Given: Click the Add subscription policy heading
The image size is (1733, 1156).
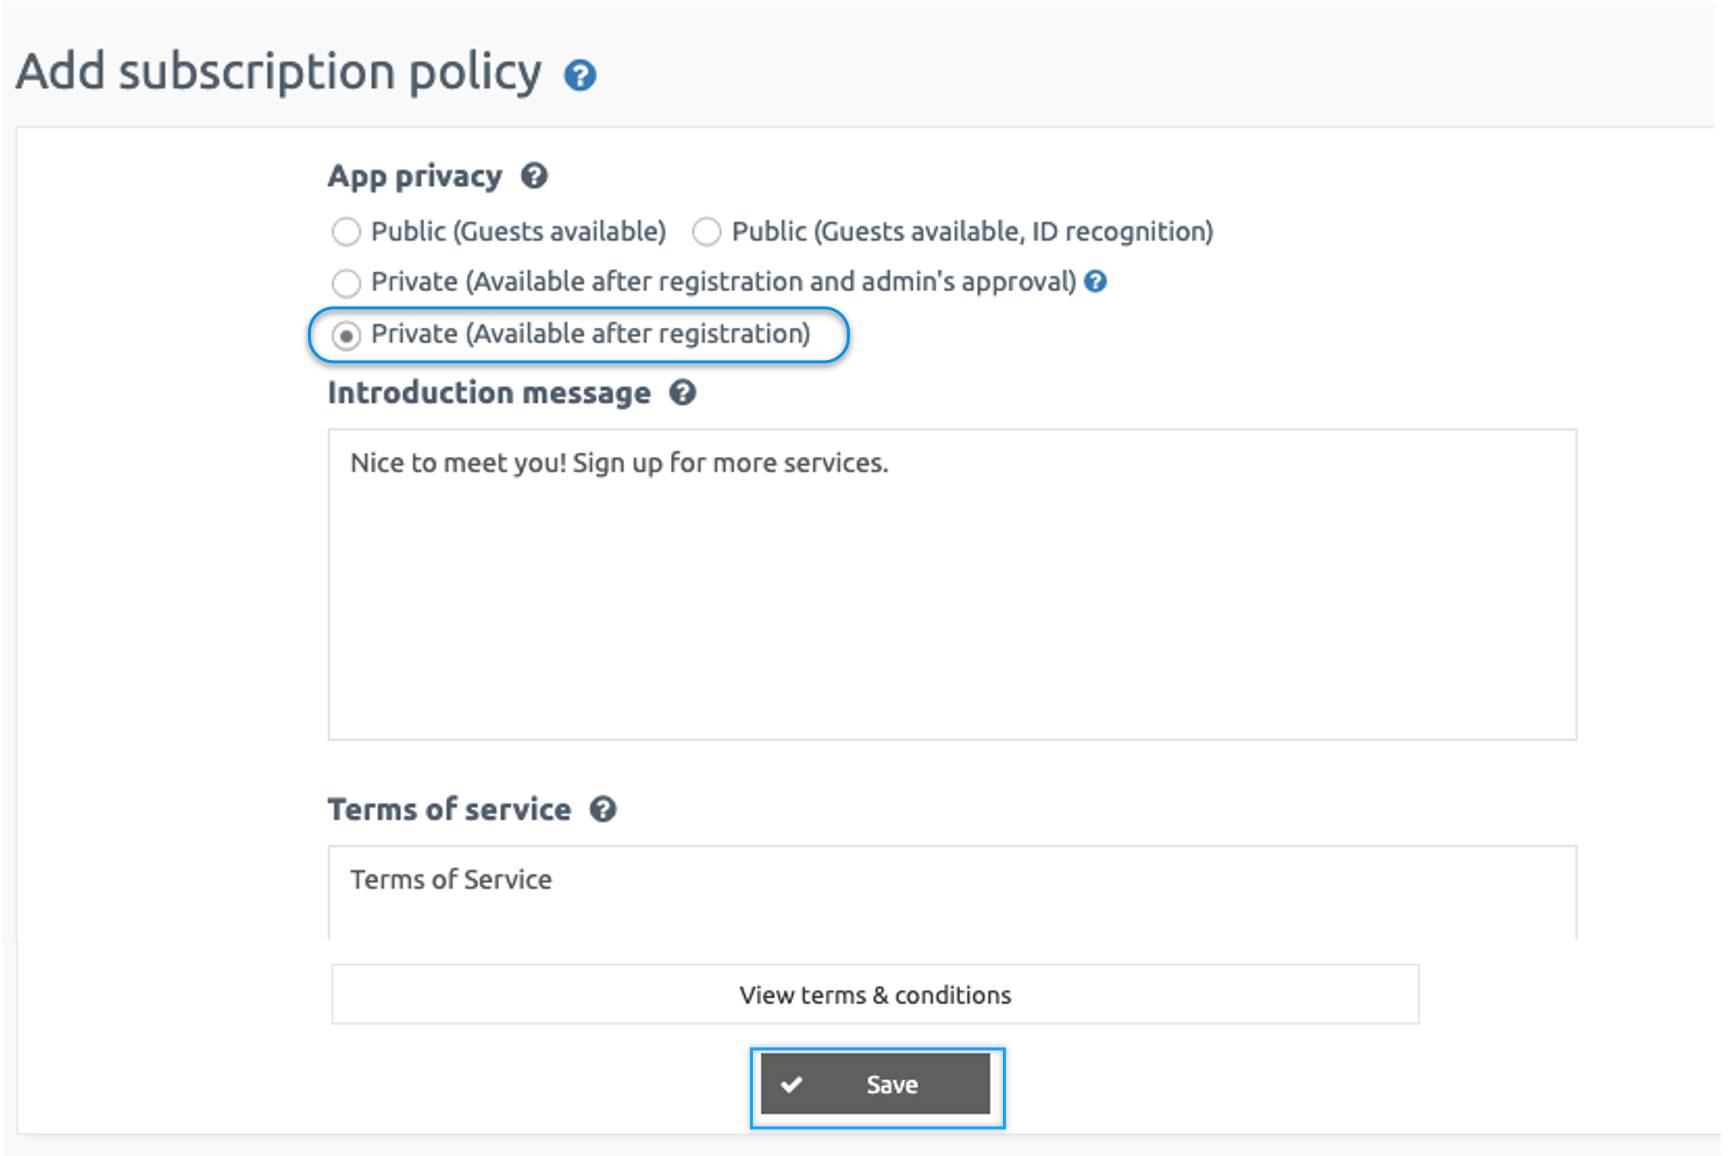Looking at the screenshot, I should click(x=279, y=72).
